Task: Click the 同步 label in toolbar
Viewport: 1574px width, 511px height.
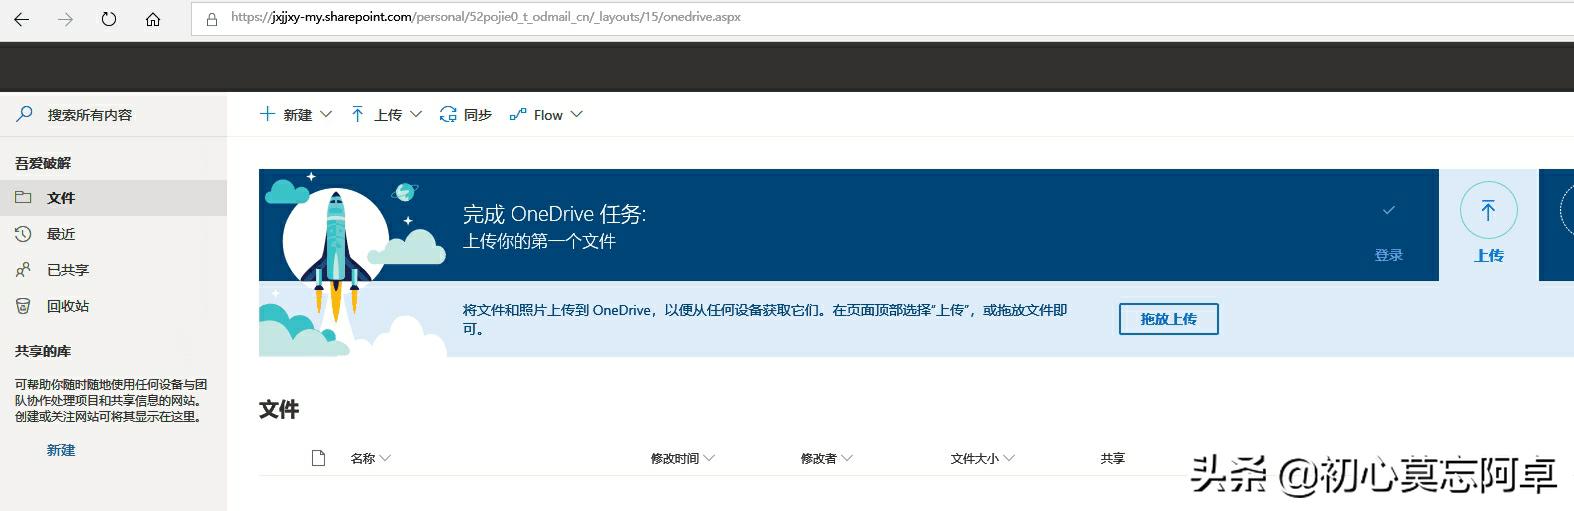Action: [478, 115]
